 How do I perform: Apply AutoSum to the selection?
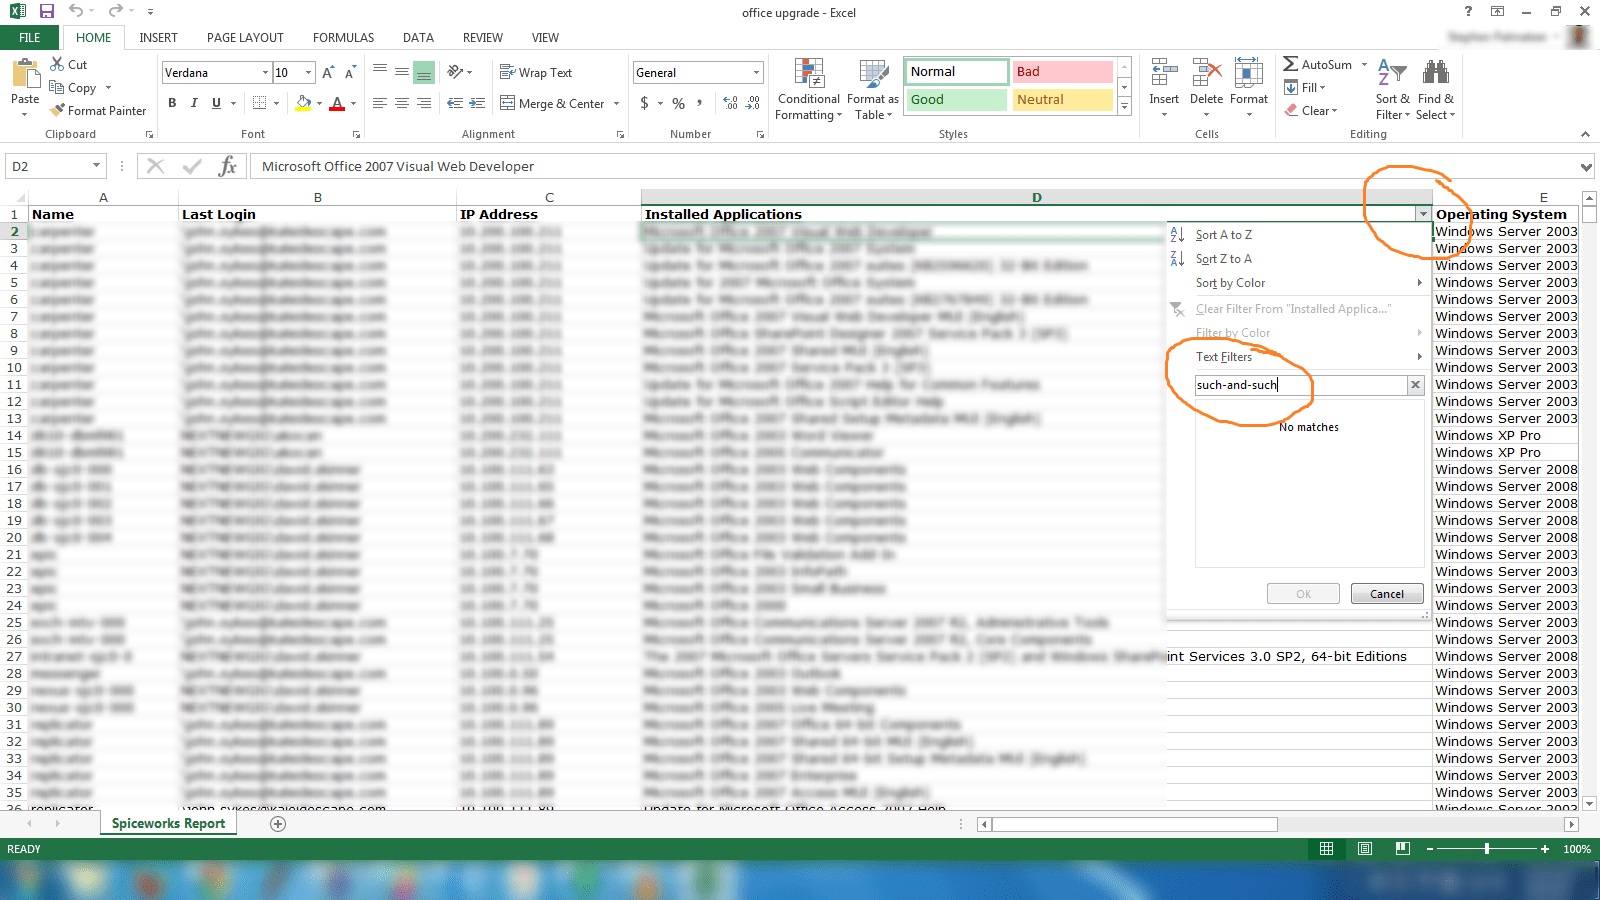tap(1320, 64)
